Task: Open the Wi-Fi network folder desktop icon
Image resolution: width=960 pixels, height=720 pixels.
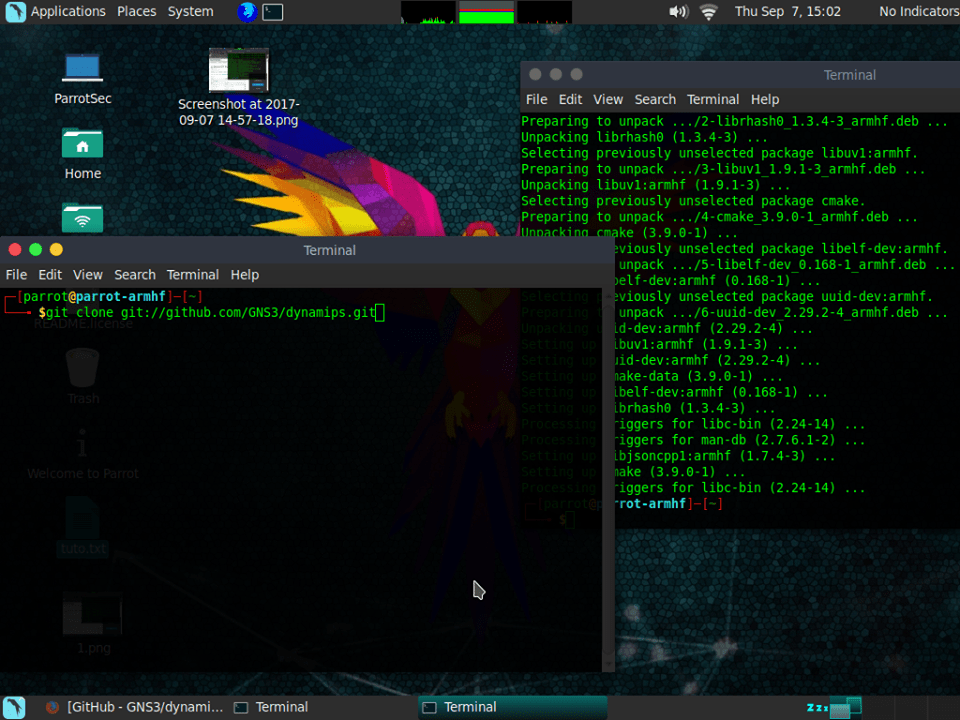Action: (x=83, y=219)
